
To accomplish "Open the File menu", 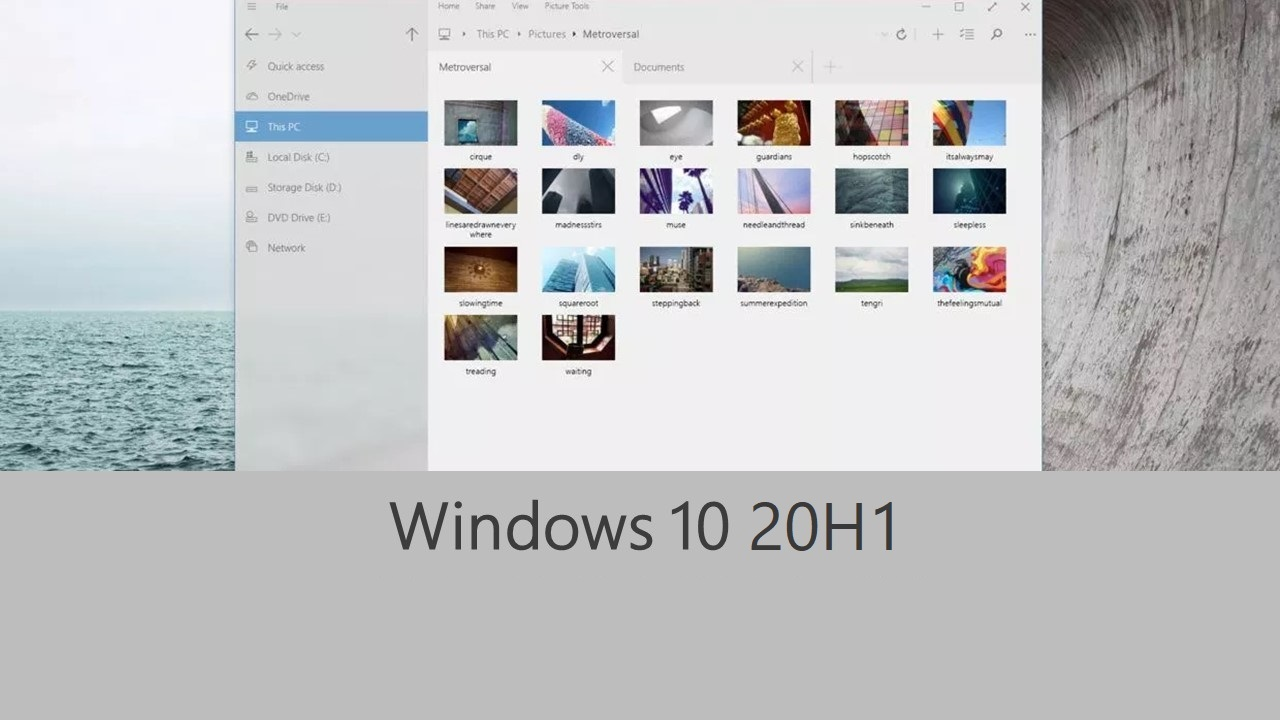I will click(x=282, y=6).
